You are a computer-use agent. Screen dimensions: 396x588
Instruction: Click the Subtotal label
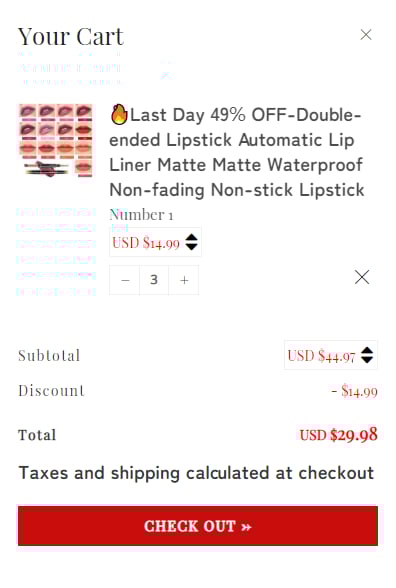point(49,356)
